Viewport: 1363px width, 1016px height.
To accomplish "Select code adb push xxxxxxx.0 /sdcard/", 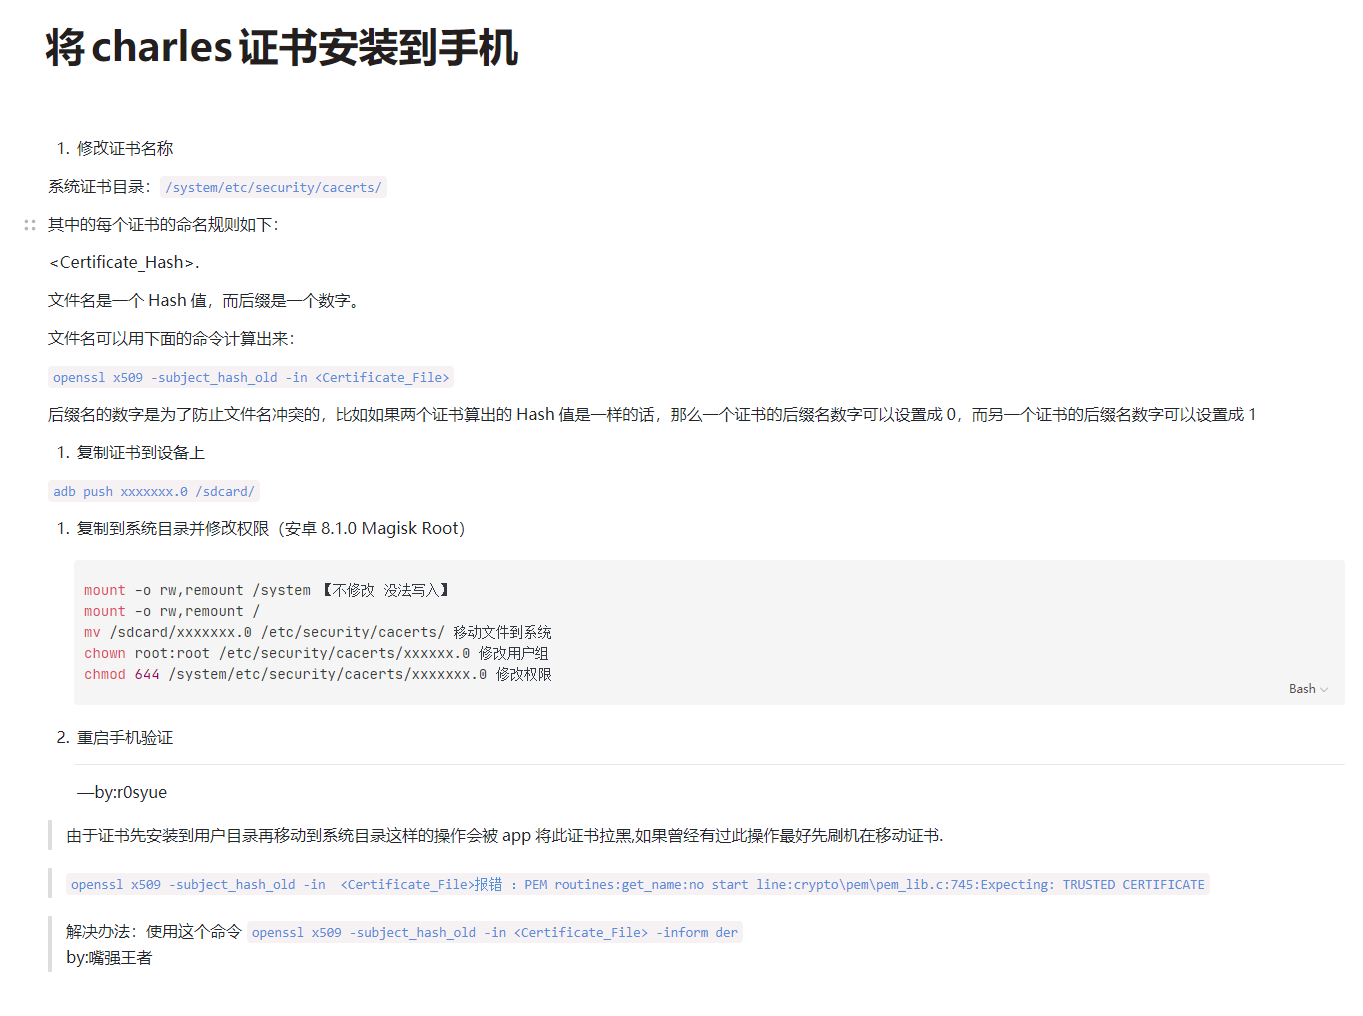I will coord(154,491).
